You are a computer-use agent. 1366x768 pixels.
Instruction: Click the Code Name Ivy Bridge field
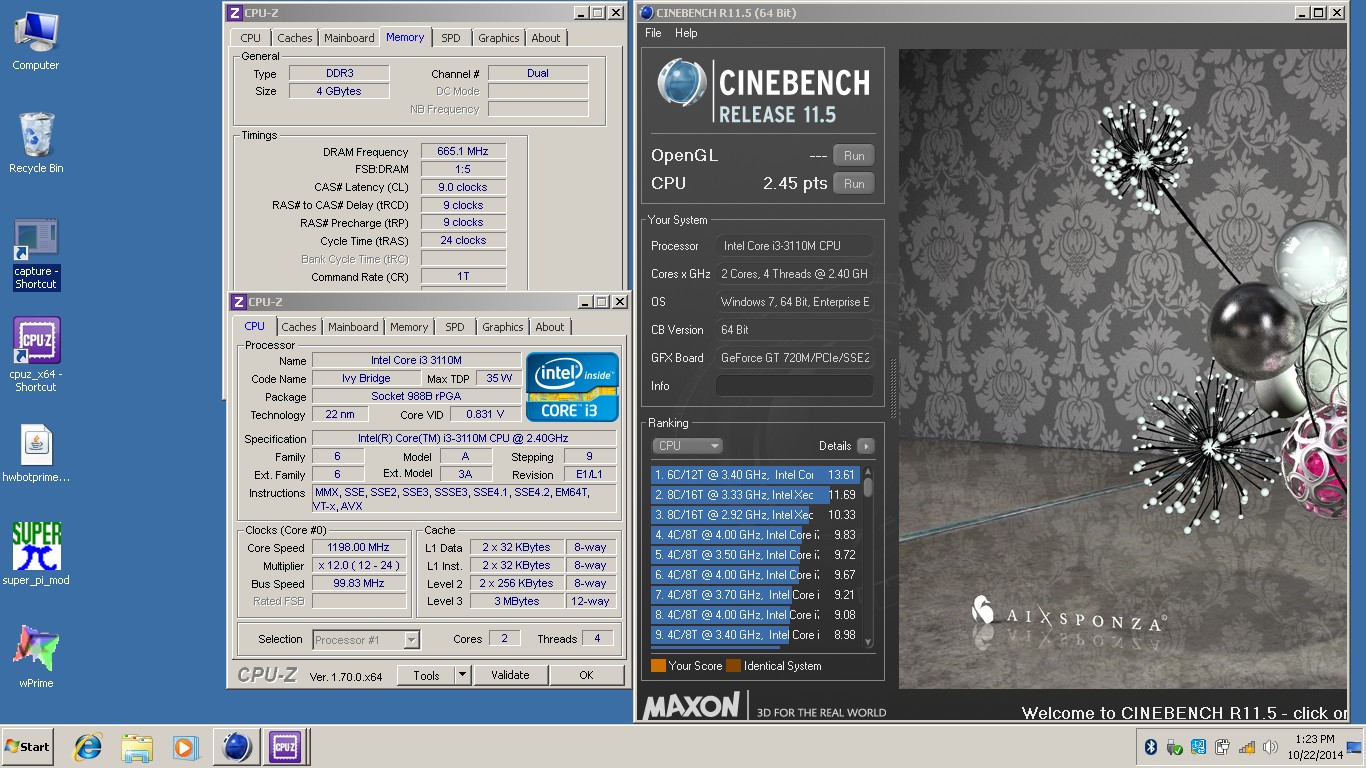point(366,378)
